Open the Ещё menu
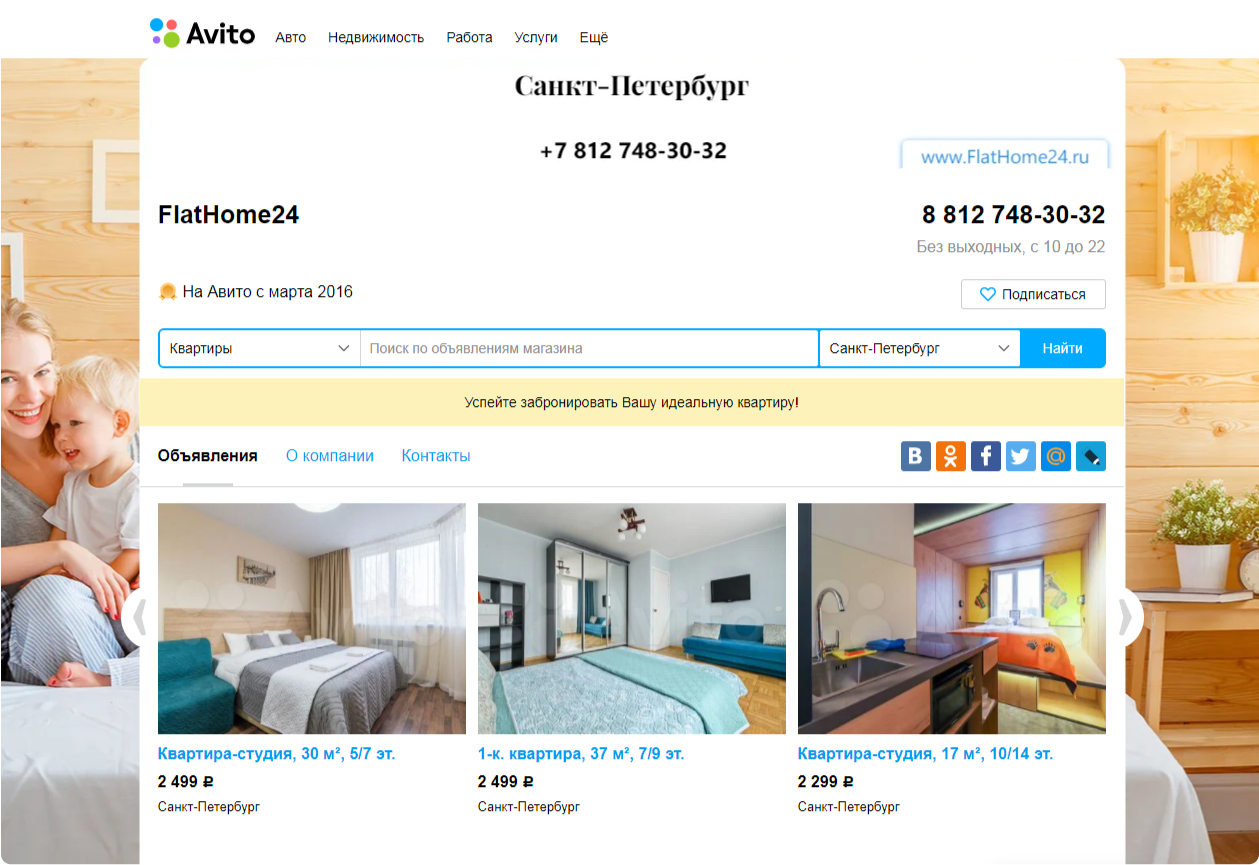The width and height of the screenshot is (1259, 865). [594, 38]
